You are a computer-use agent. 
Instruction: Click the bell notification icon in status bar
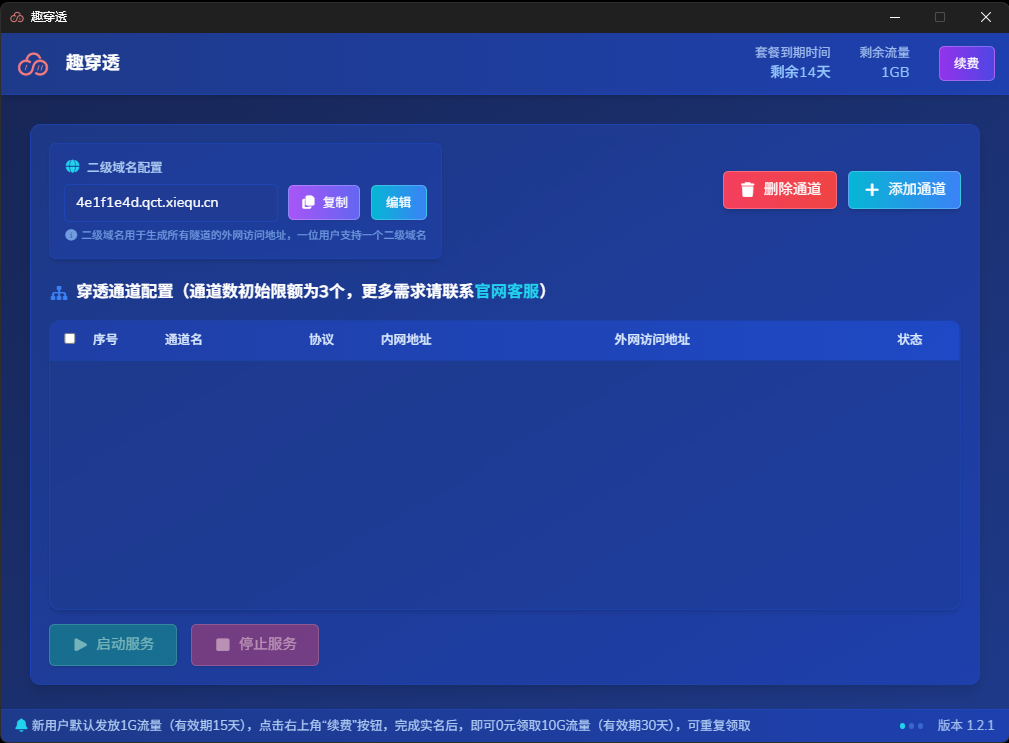21,725
